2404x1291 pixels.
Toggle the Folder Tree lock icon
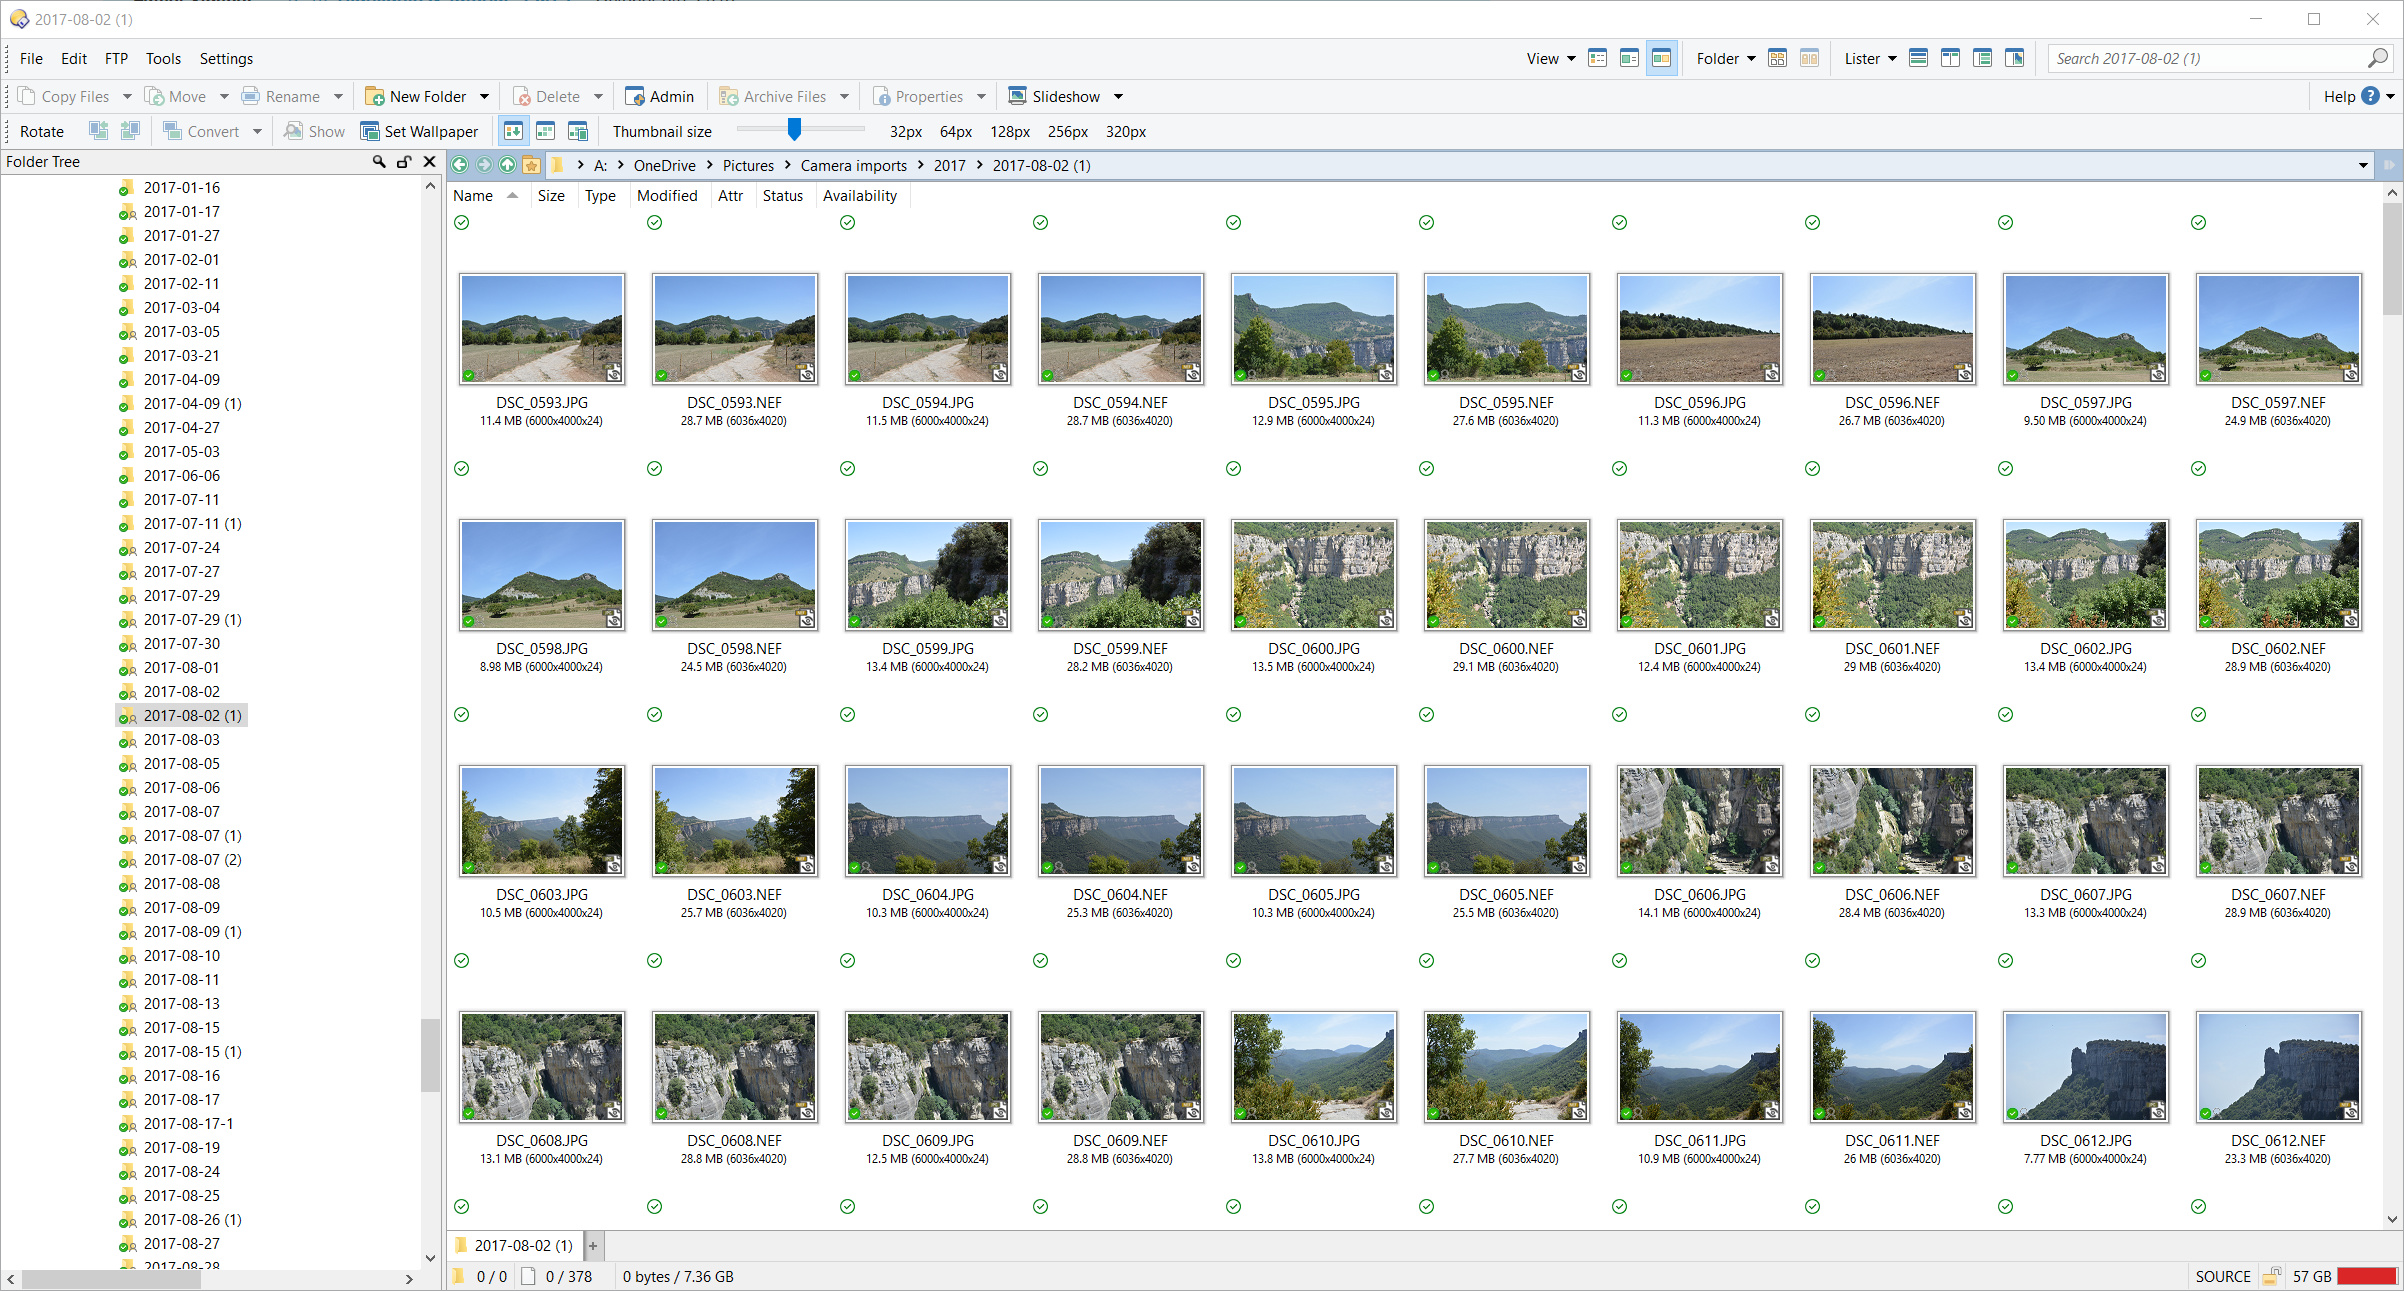(404, 162)
